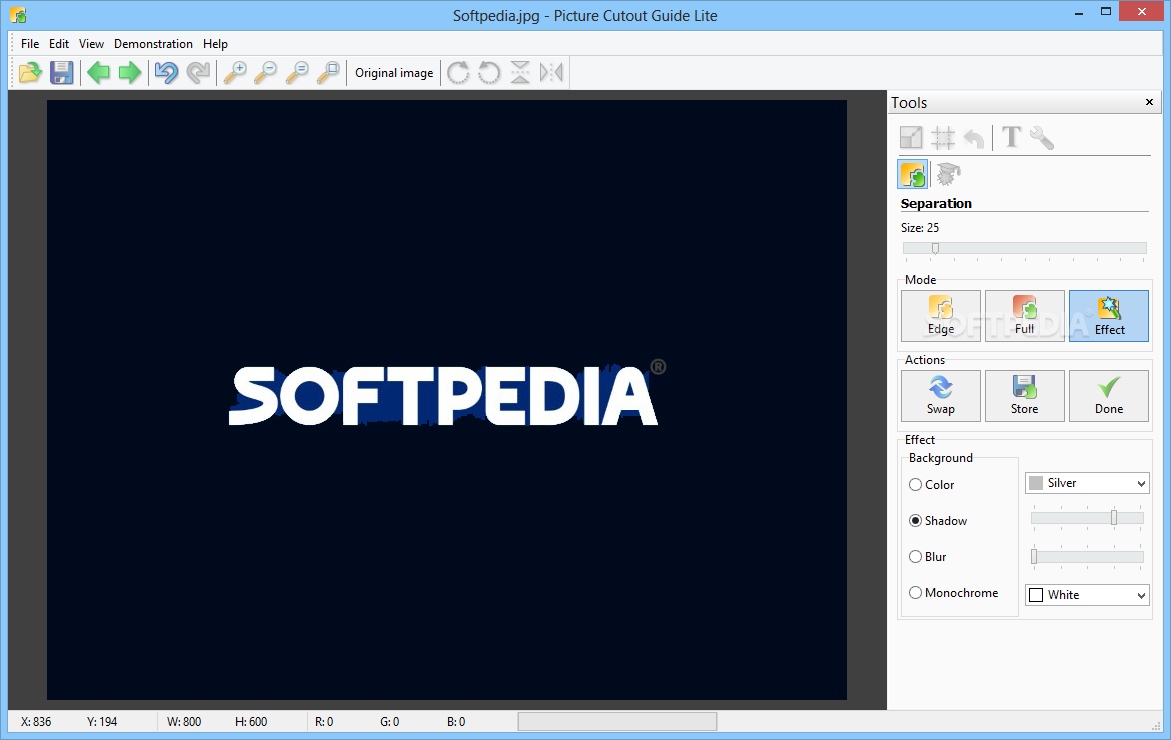This screenshot has width=1171, height=740.
Task: Zoom in with the magnifier plus icon
Action: (x=234, y=72)
